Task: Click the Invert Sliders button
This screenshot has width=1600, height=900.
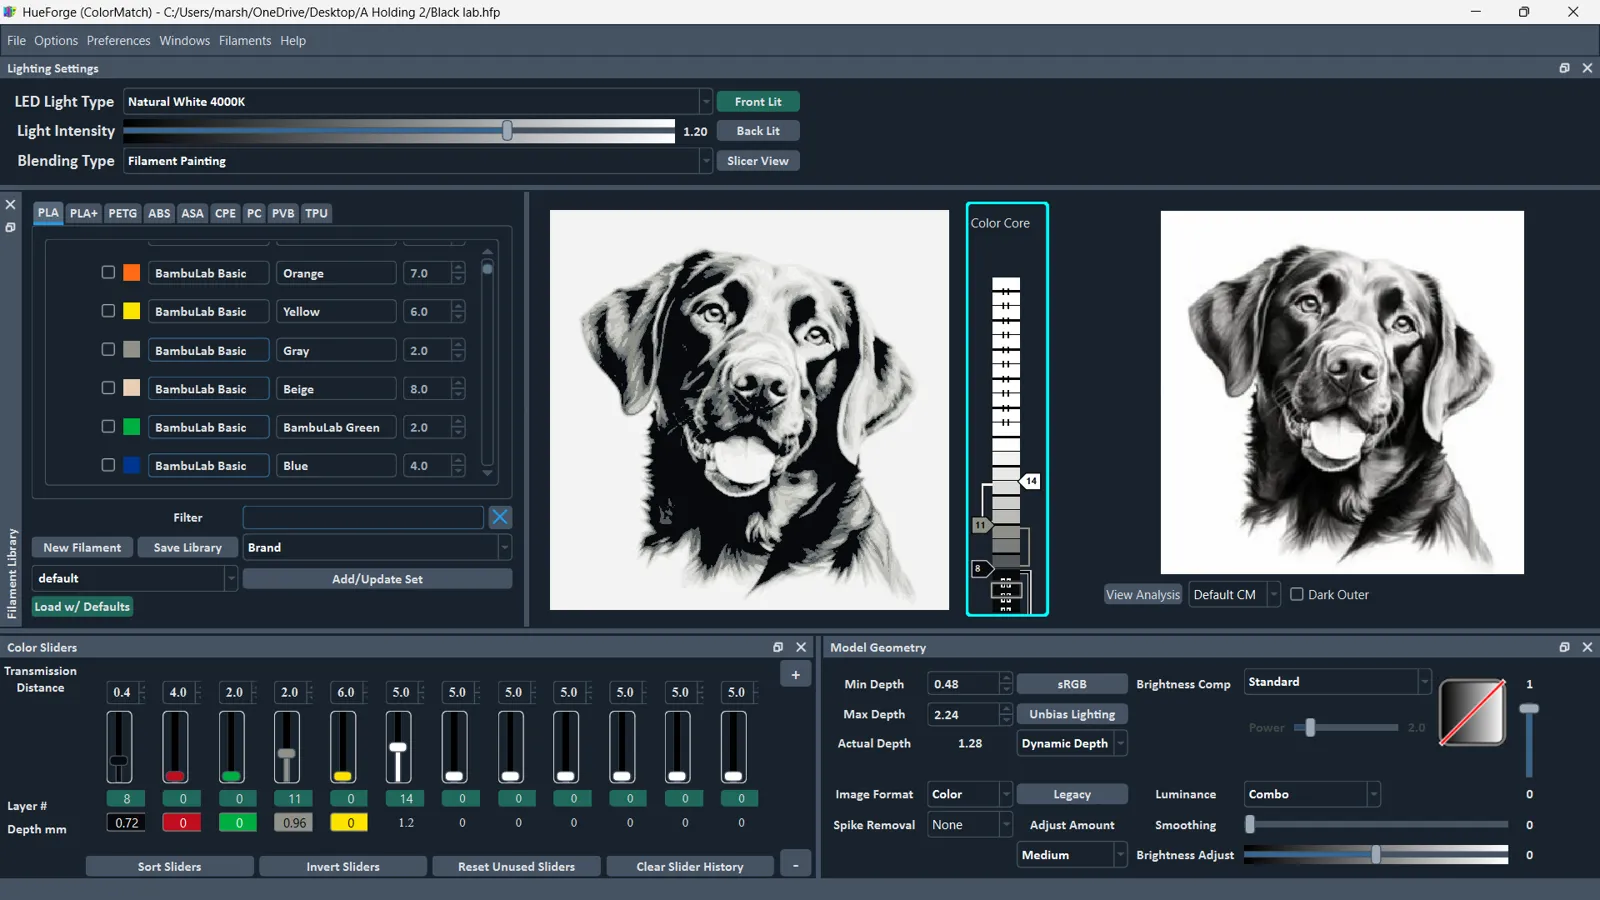Action: [343, 866]
